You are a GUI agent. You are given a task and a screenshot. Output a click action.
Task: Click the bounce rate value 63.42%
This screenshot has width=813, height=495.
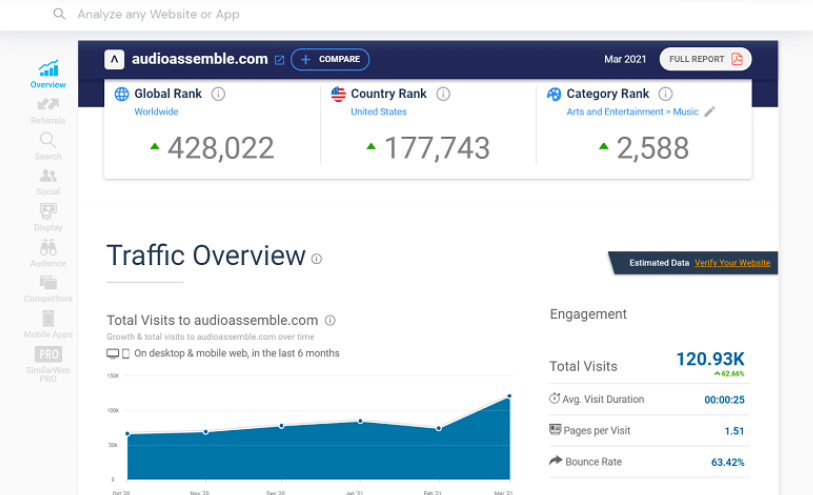click(x=727, y=462)
